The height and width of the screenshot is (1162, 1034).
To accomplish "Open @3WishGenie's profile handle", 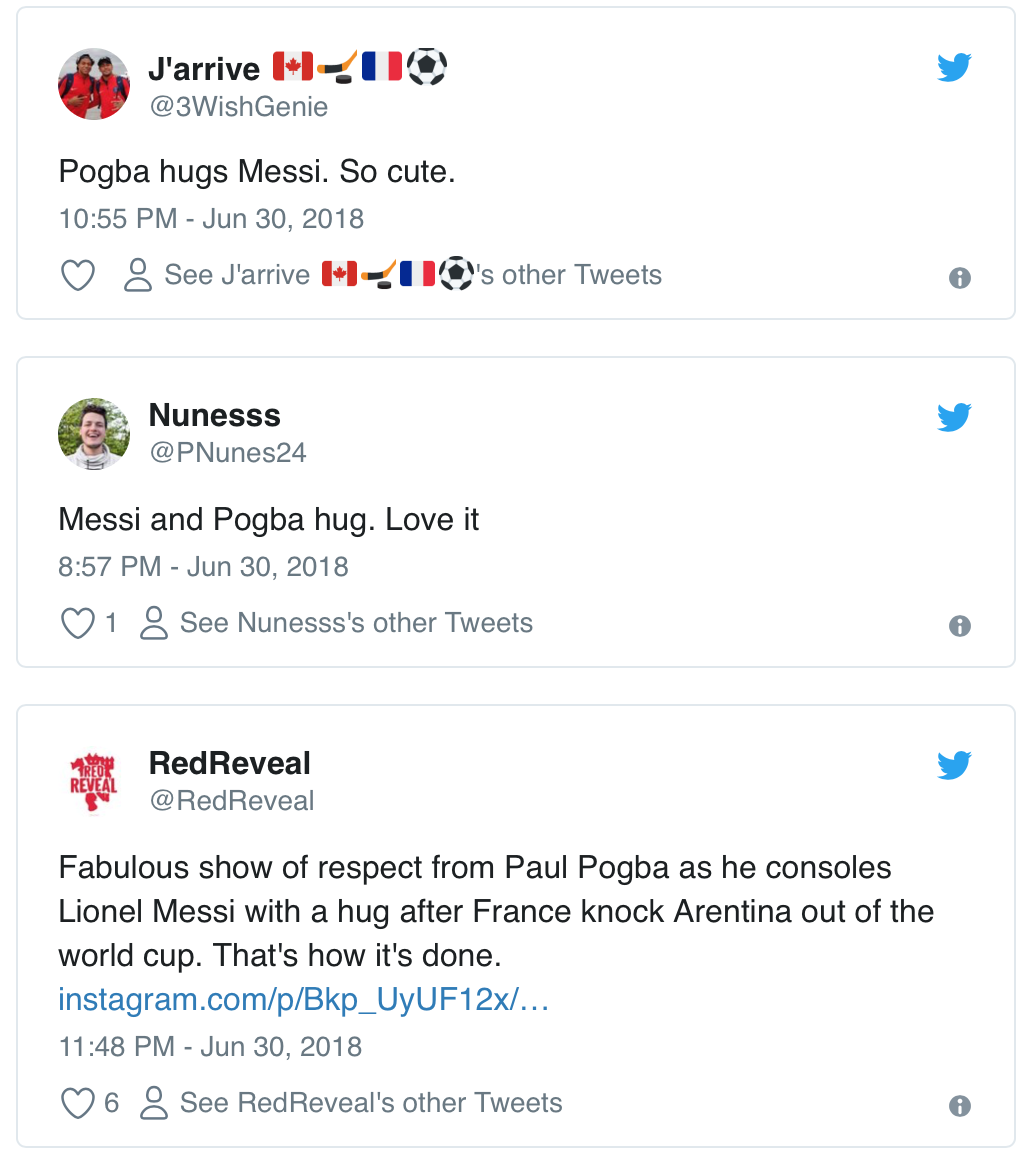I will (239, 106).
